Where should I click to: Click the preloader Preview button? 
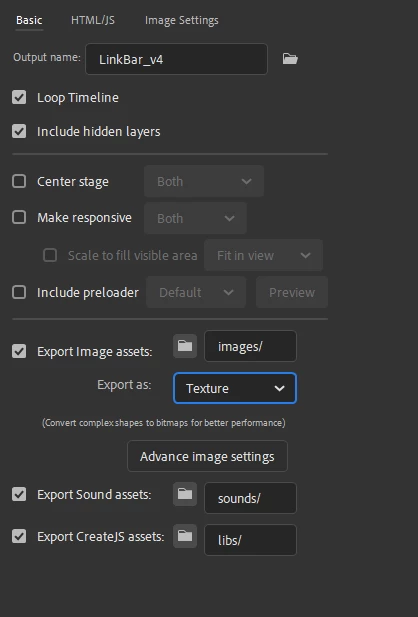coord(292,292)
